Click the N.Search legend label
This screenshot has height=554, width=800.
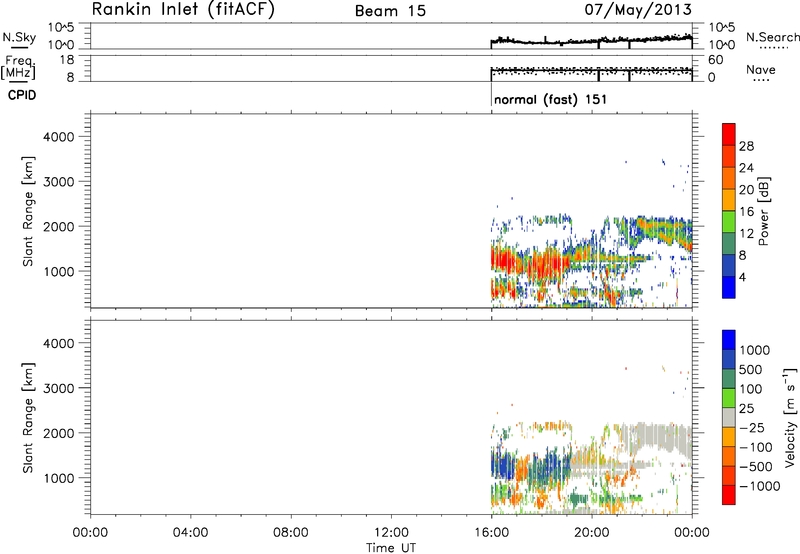pos(773,37)
